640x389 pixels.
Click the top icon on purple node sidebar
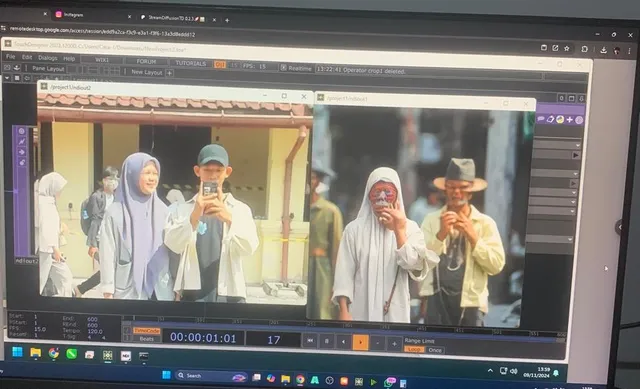tap(22, 131)
